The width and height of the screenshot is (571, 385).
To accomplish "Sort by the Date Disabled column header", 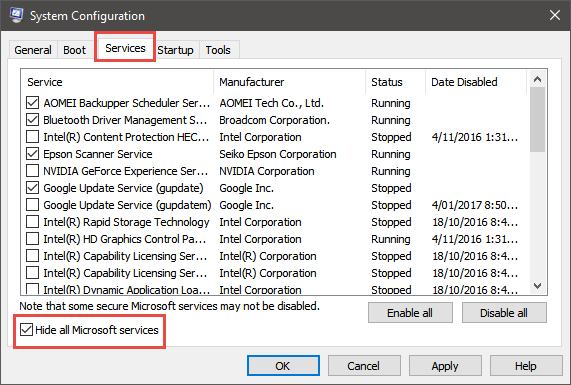I will tap(476, 82).
